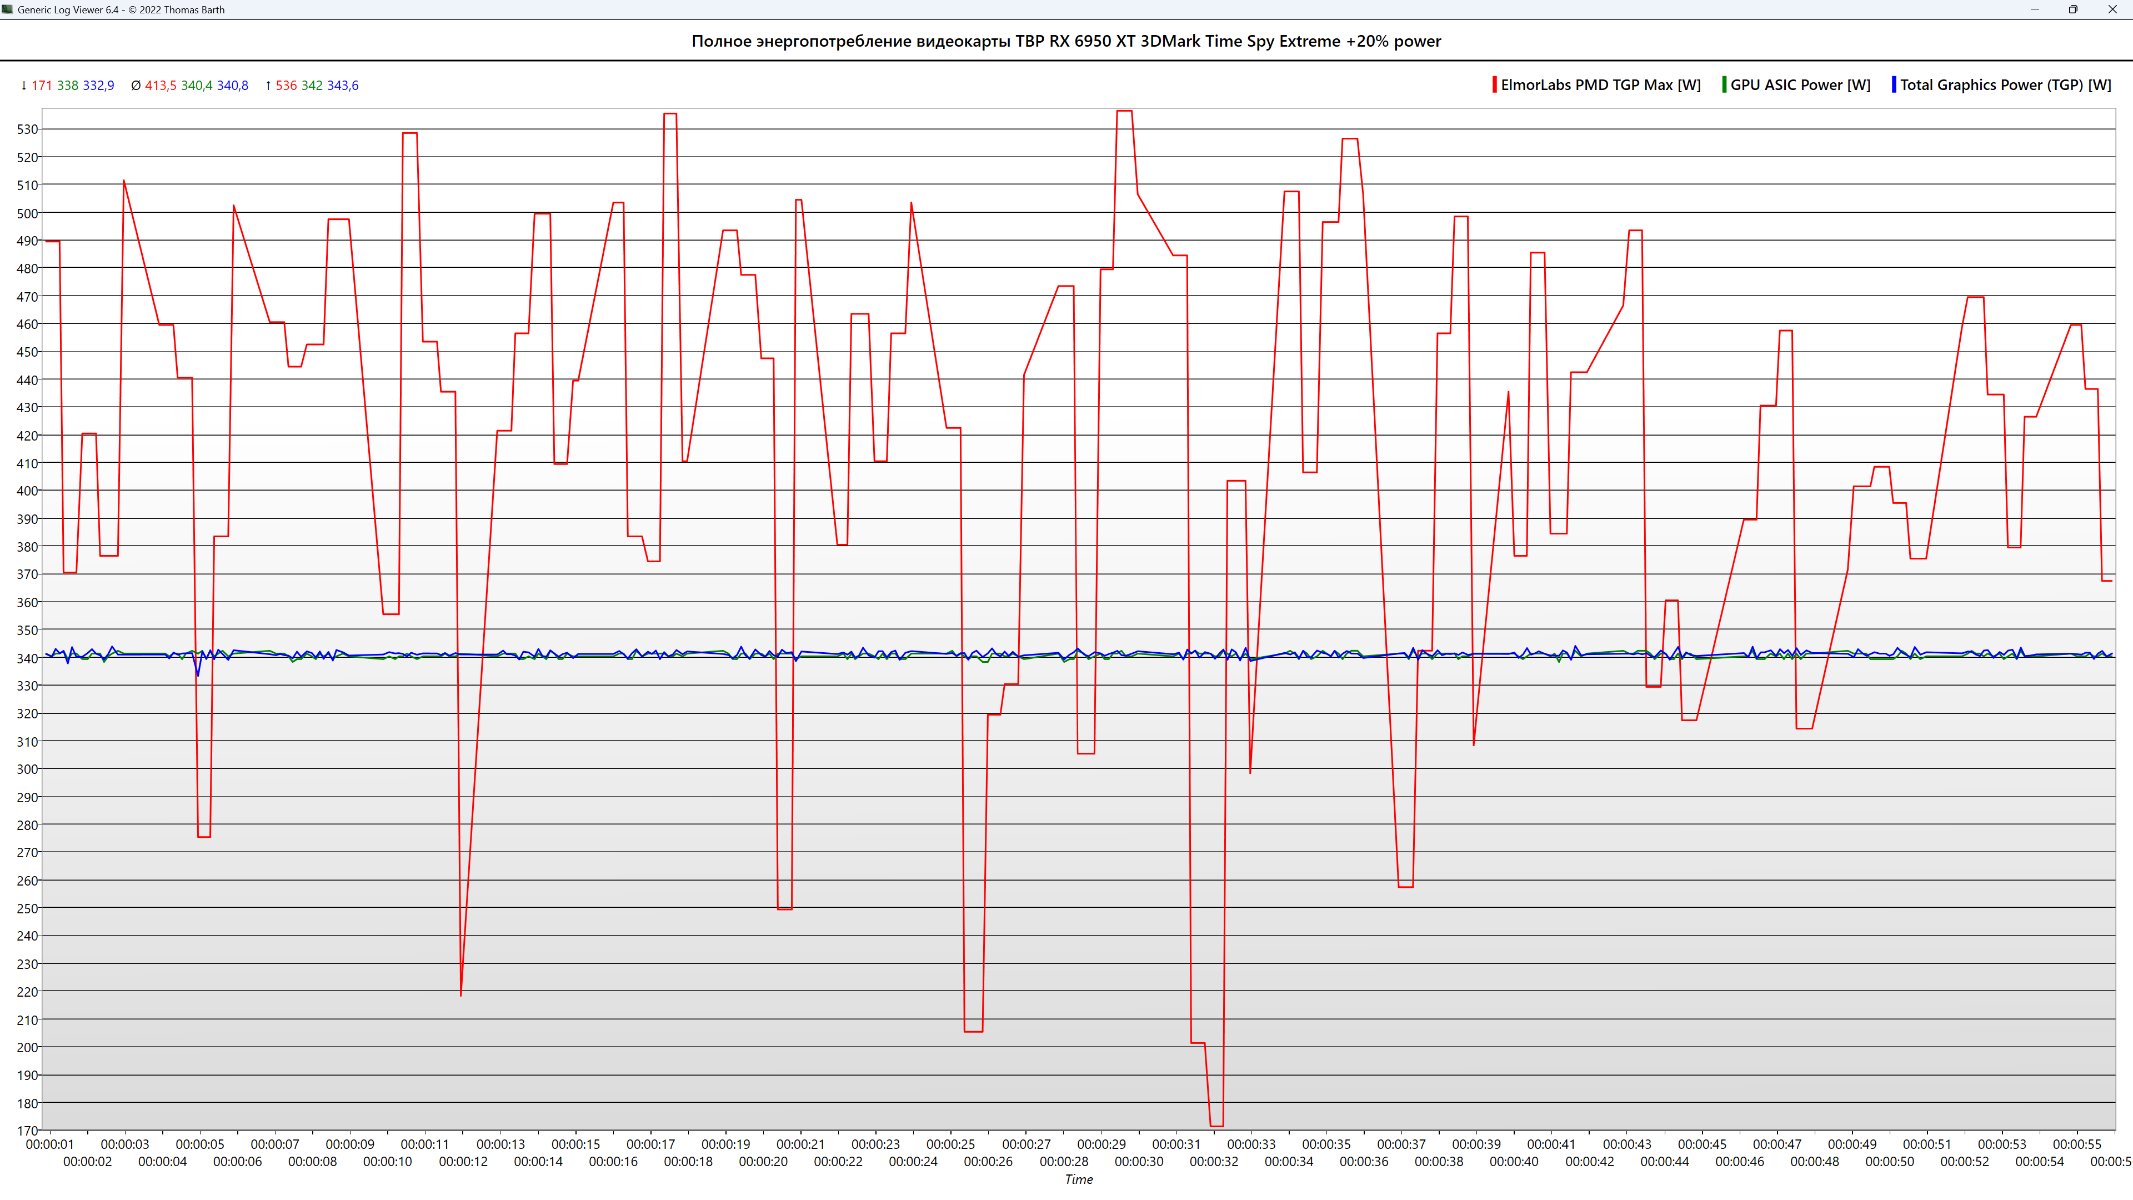Click the red maximum value 536
This screenshot has height=1200, width=2133.
click(286, 86)
